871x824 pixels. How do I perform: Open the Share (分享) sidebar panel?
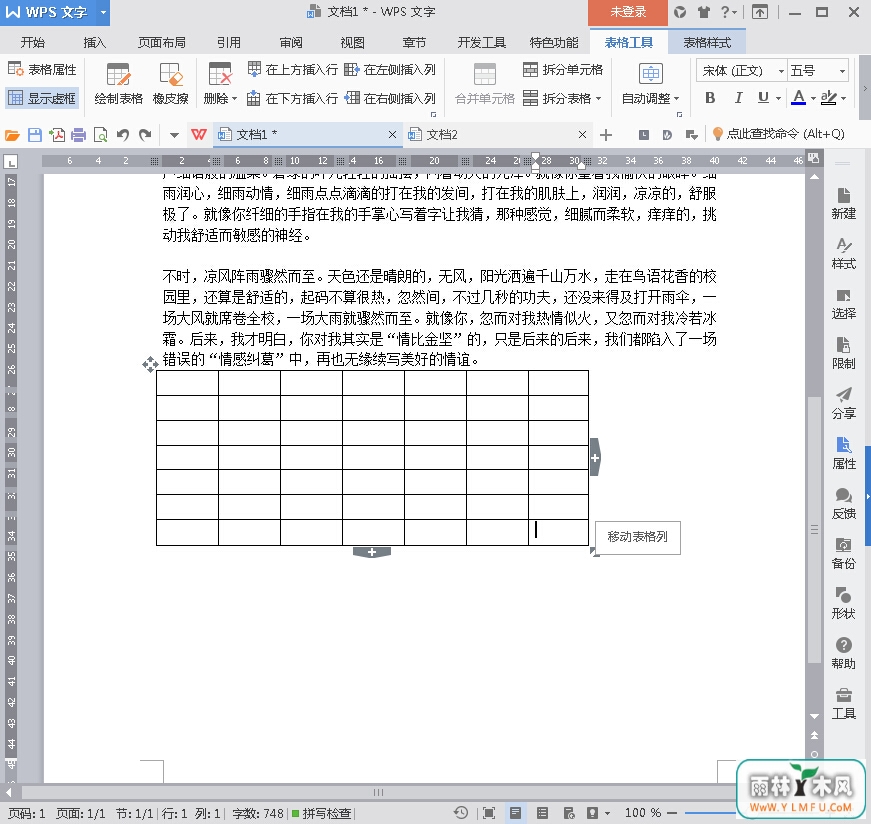click(x=843, y=401)
